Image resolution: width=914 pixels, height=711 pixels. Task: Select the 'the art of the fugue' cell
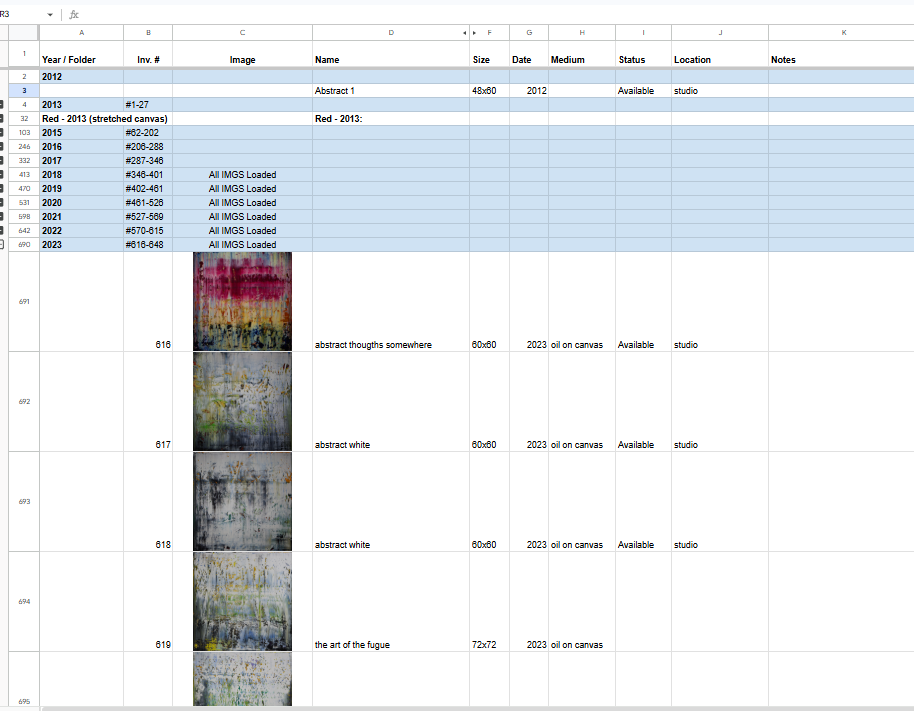click(391, 601)
